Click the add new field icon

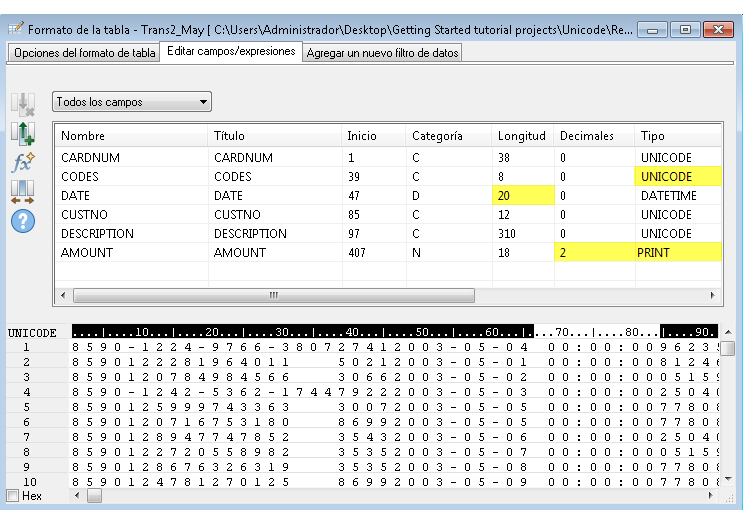click(22, 133)
